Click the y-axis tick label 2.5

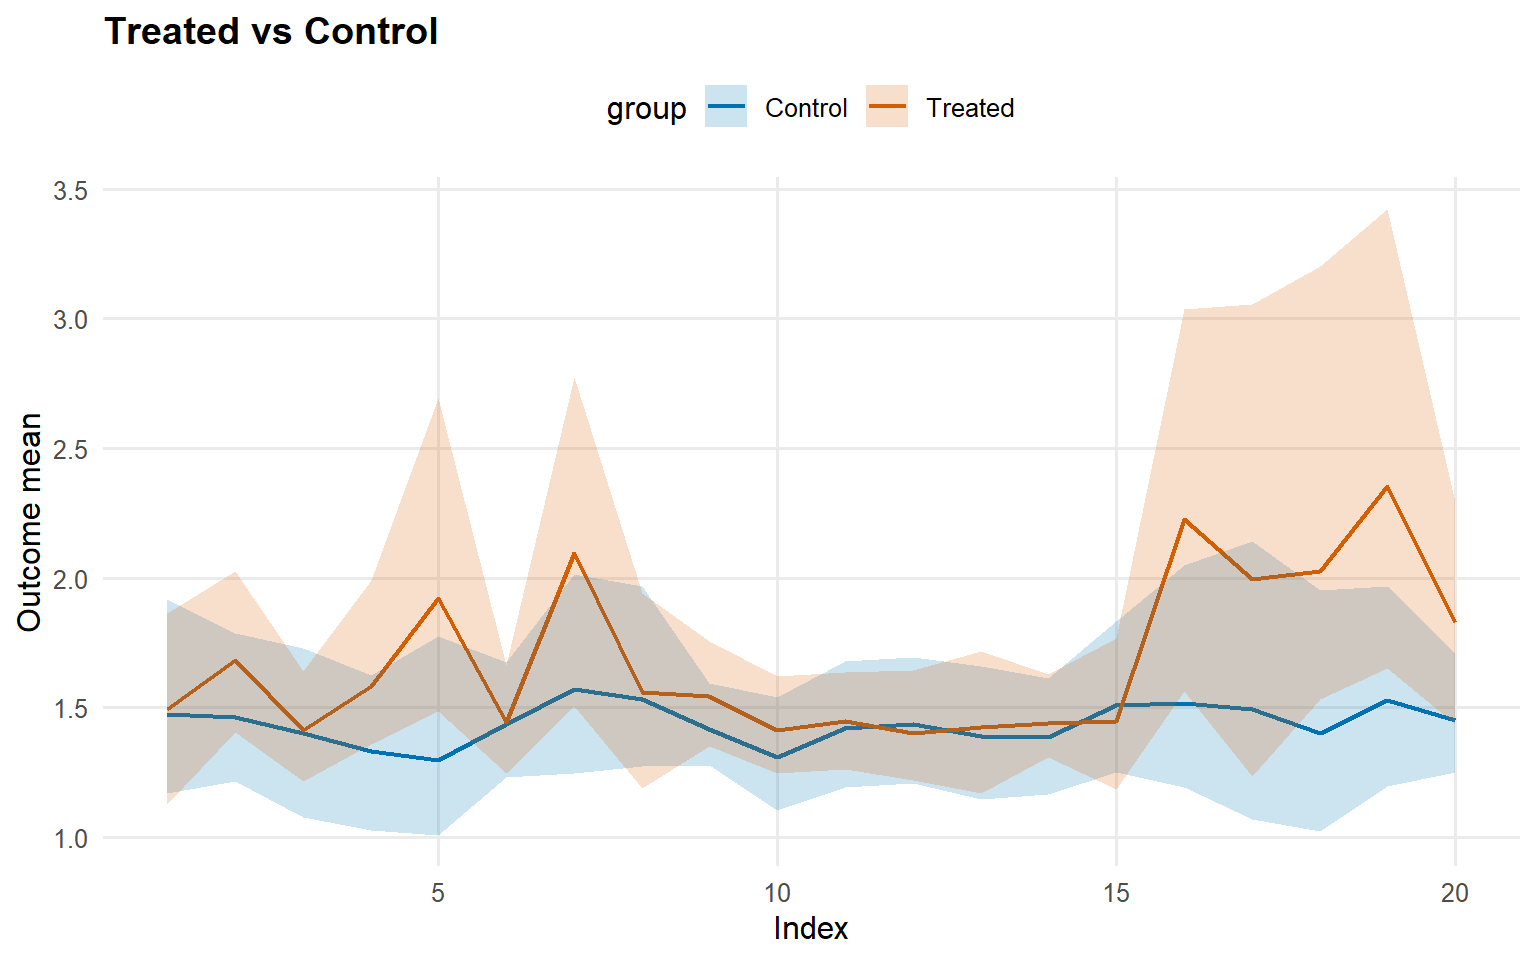(70, 450)
